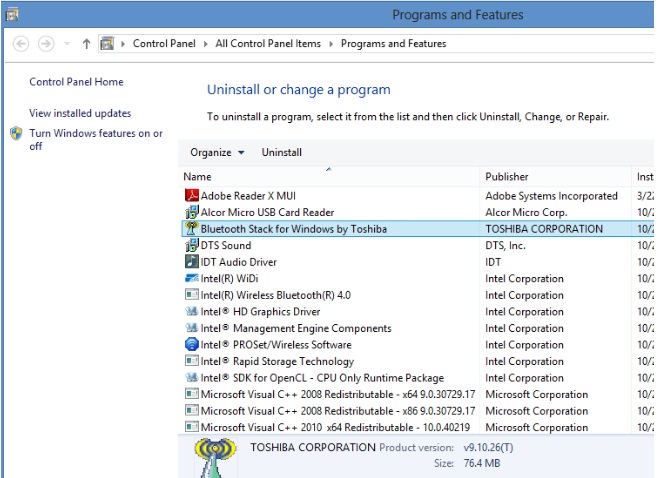This screenshot has width=659, height=478.
Task: Click size value 76.4 MB
Action: (482, 463)
